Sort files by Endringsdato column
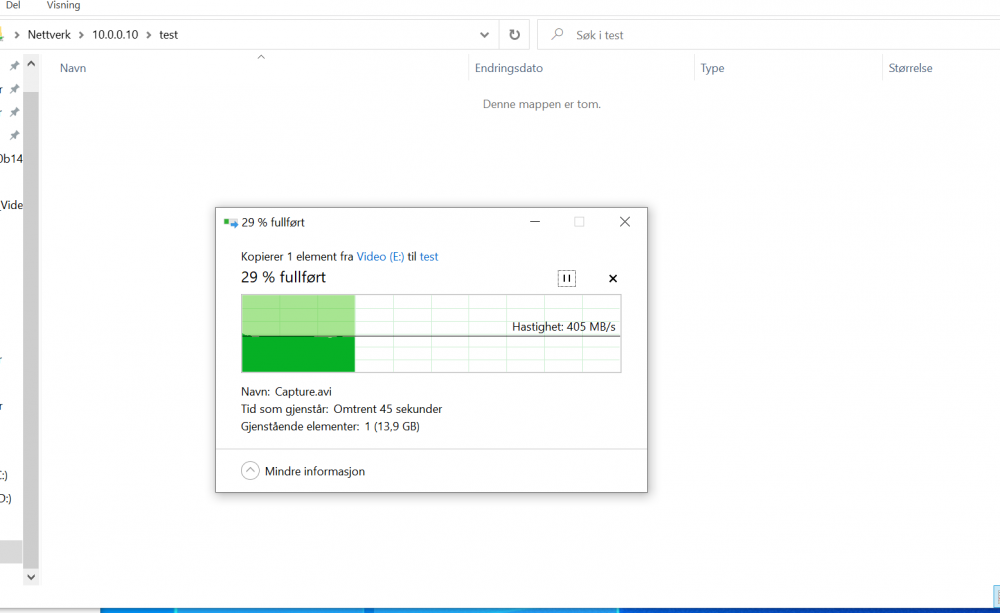The image size is (1000, 613). 508,68
